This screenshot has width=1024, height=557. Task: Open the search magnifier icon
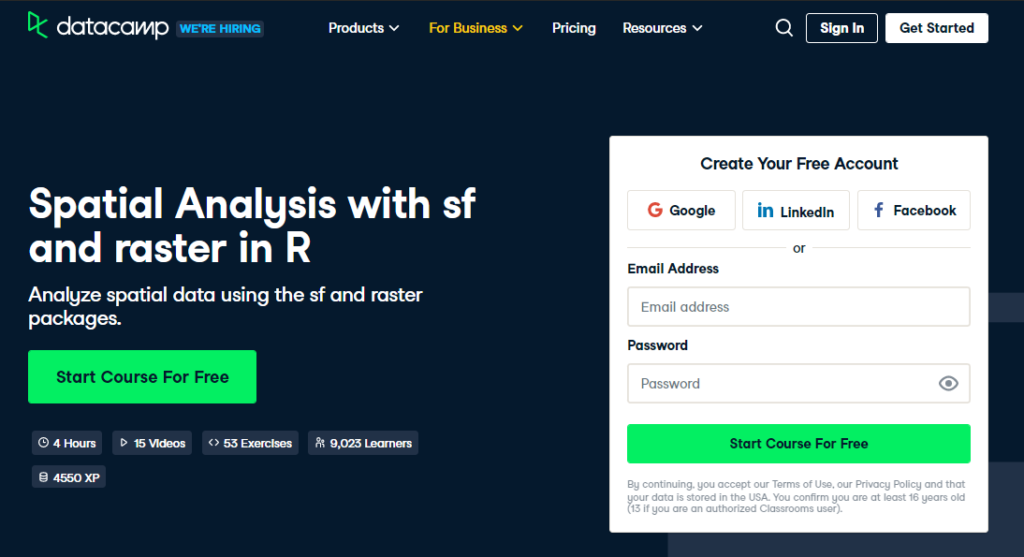click(784, 28)
